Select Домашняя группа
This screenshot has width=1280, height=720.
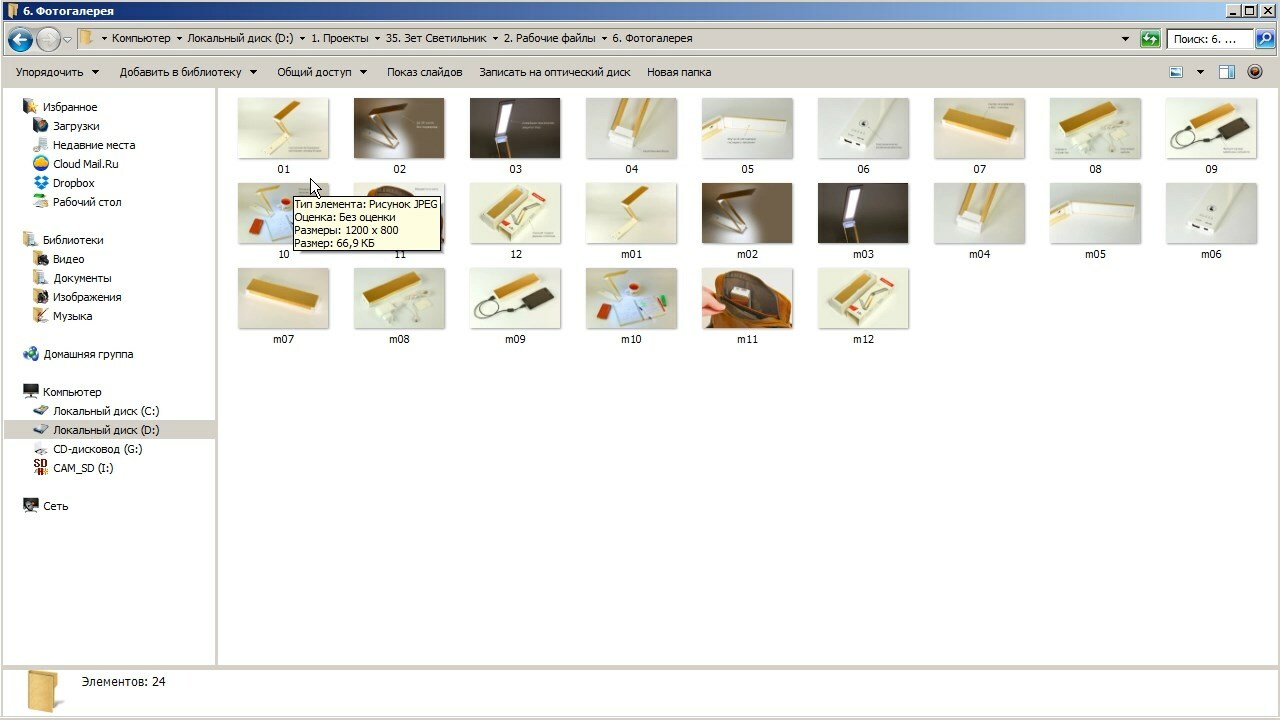coord(88,354)
